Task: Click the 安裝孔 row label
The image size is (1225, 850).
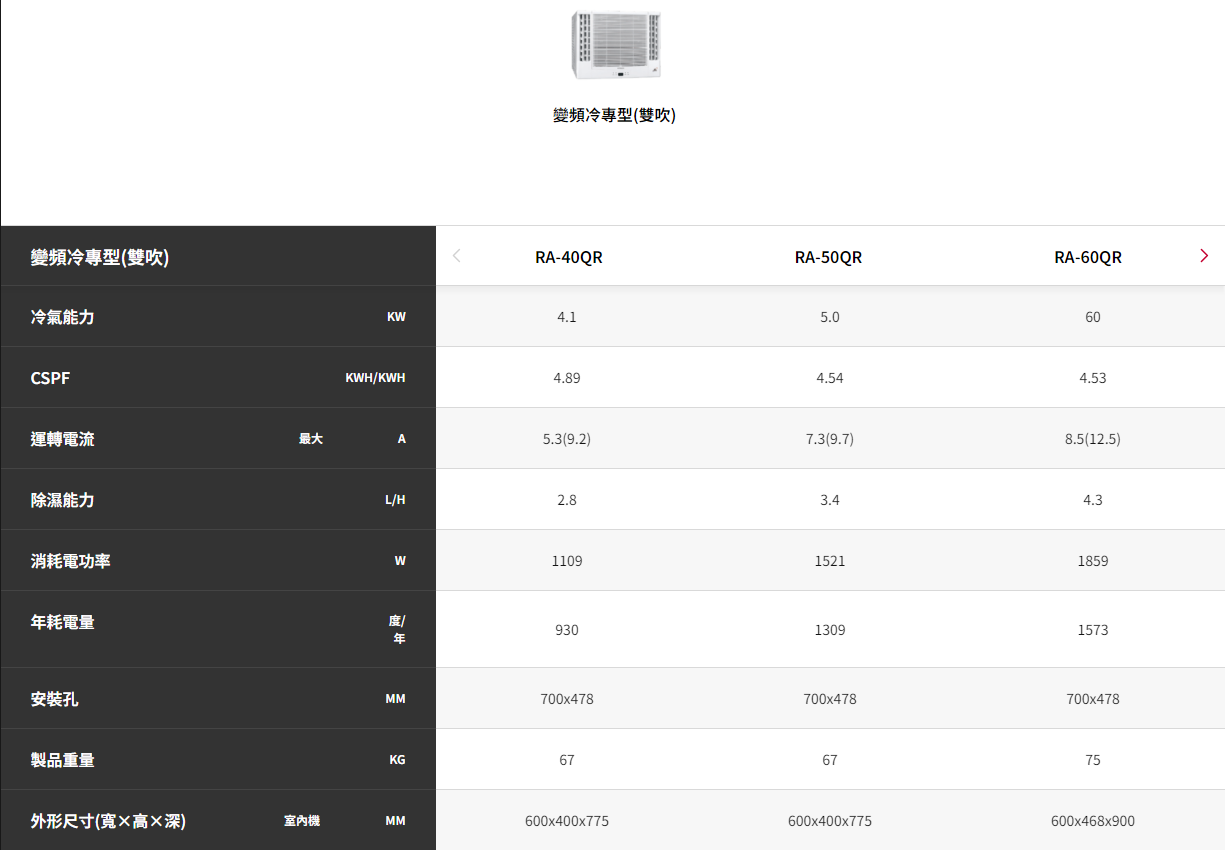Action: tap(55, 699)
